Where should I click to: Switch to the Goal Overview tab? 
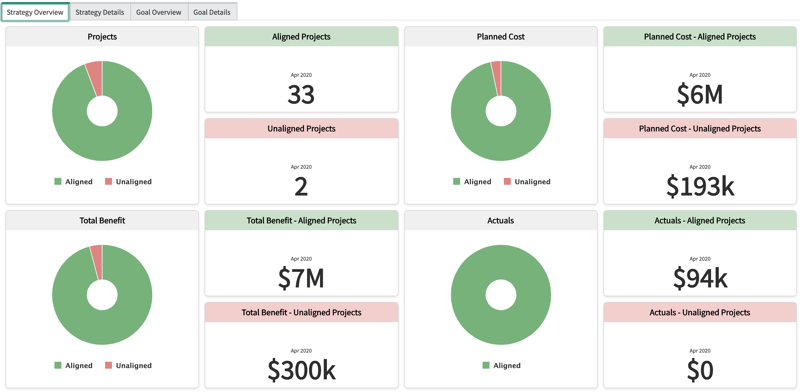coord(159,12)
